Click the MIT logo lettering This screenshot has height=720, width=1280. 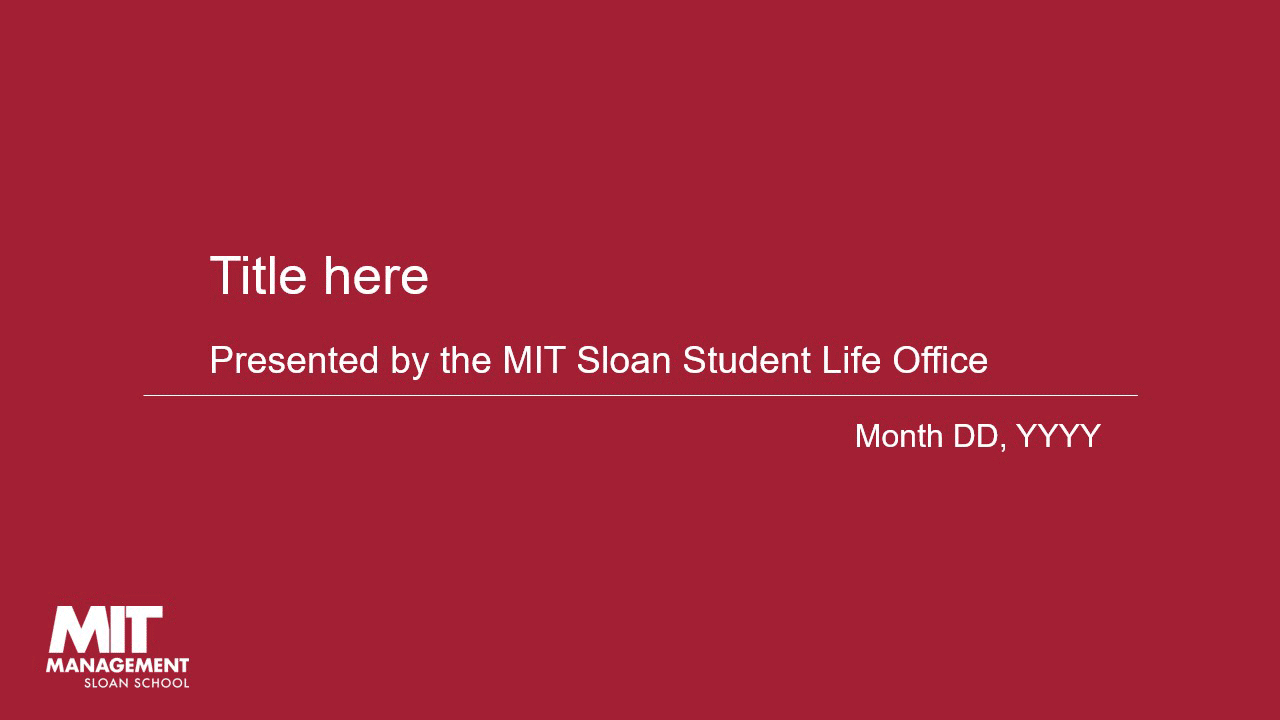105,630
